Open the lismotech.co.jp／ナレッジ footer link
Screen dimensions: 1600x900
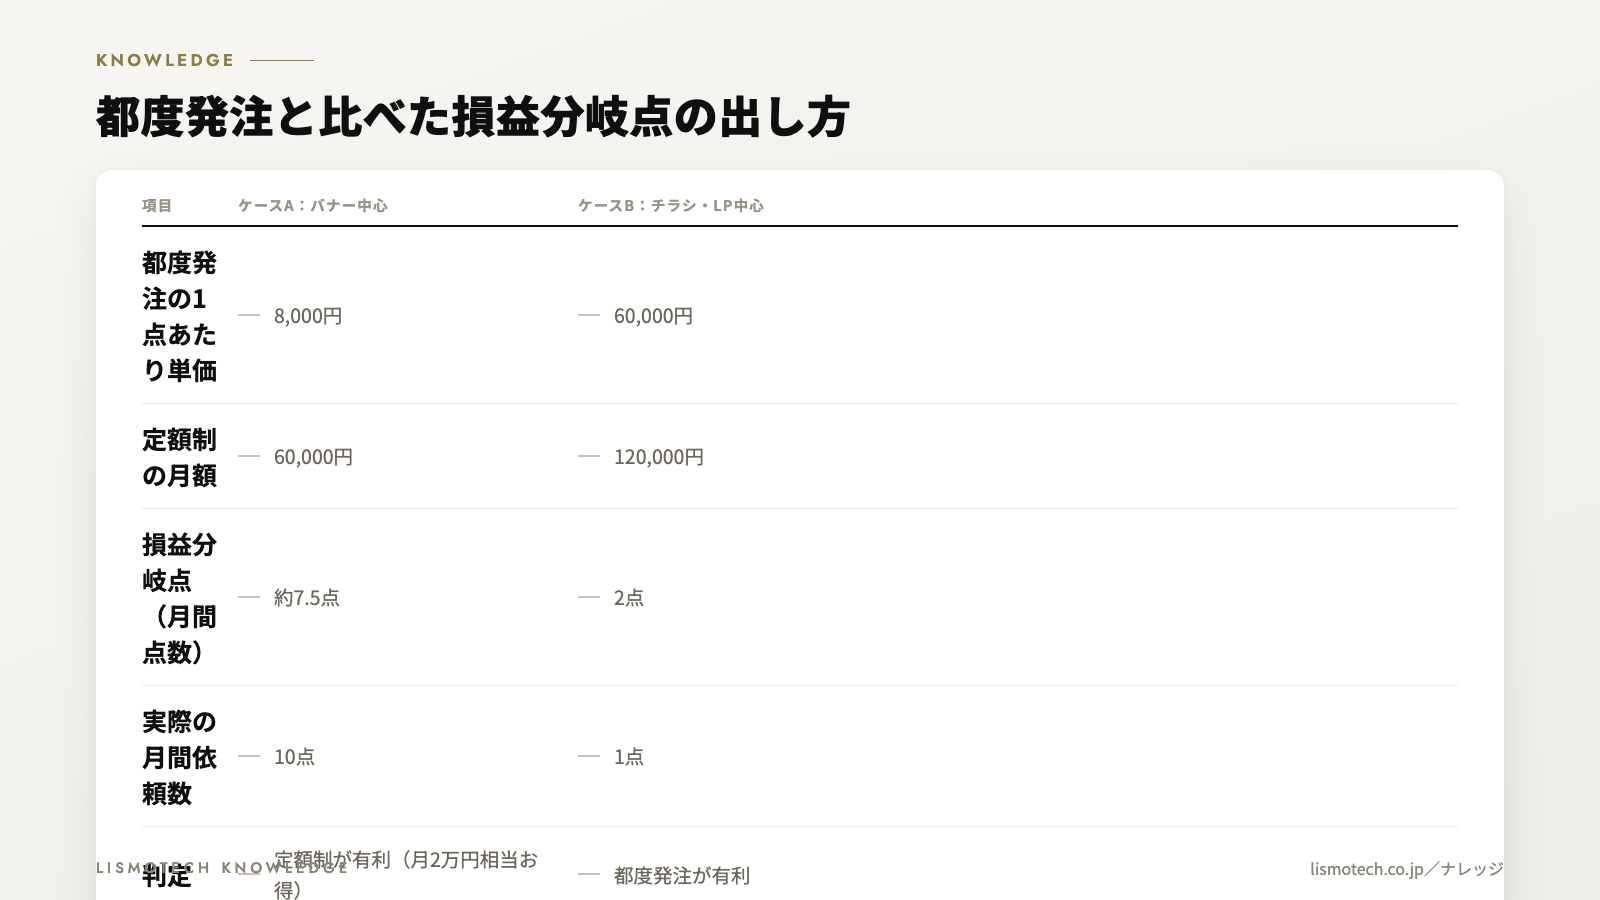click(1407, 869)
